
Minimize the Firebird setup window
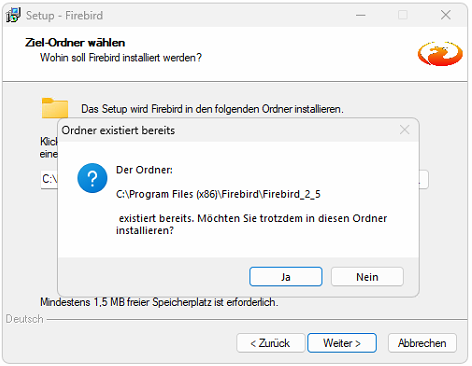coord(361,15)
